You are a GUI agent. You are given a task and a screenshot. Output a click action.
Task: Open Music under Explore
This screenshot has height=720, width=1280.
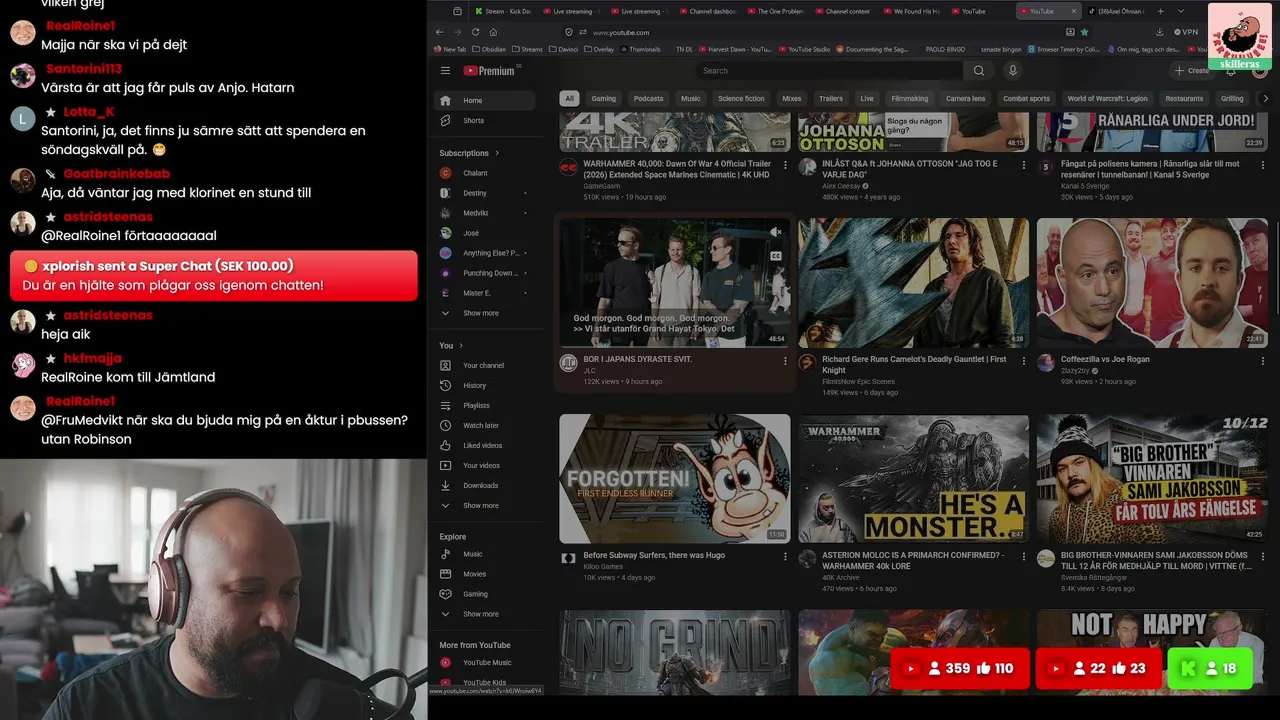[485, 554]
